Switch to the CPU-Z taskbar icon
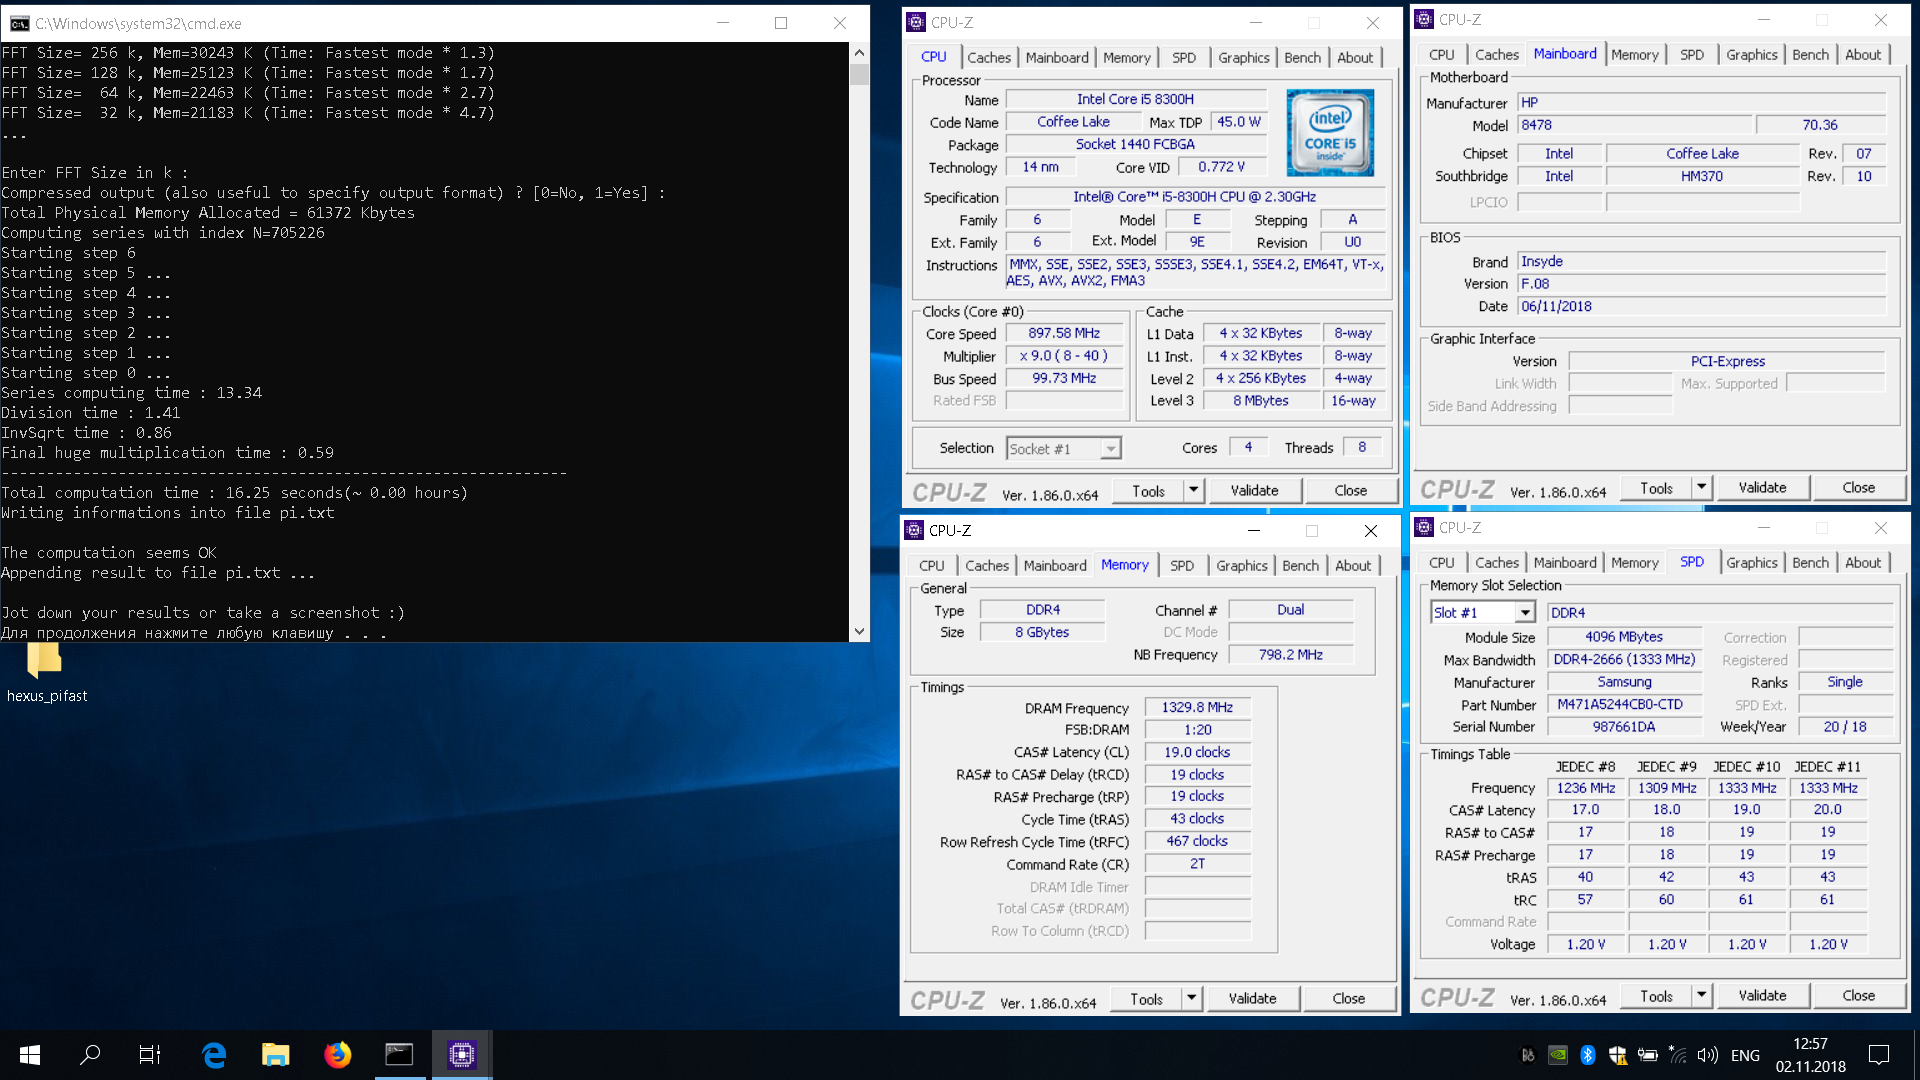This screenshot has width=1920, height=1080. (x=461, y=1054)
